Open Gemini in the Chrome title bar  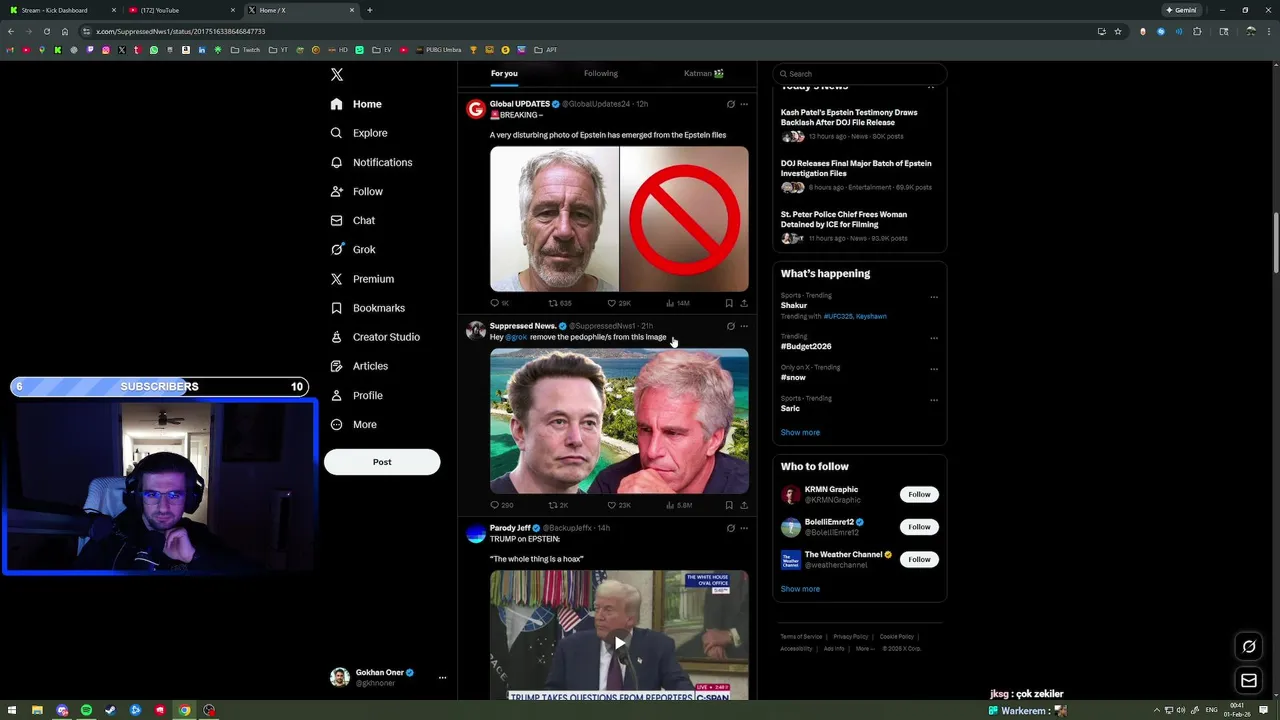pyautogui.click(x=1181, y=10)
